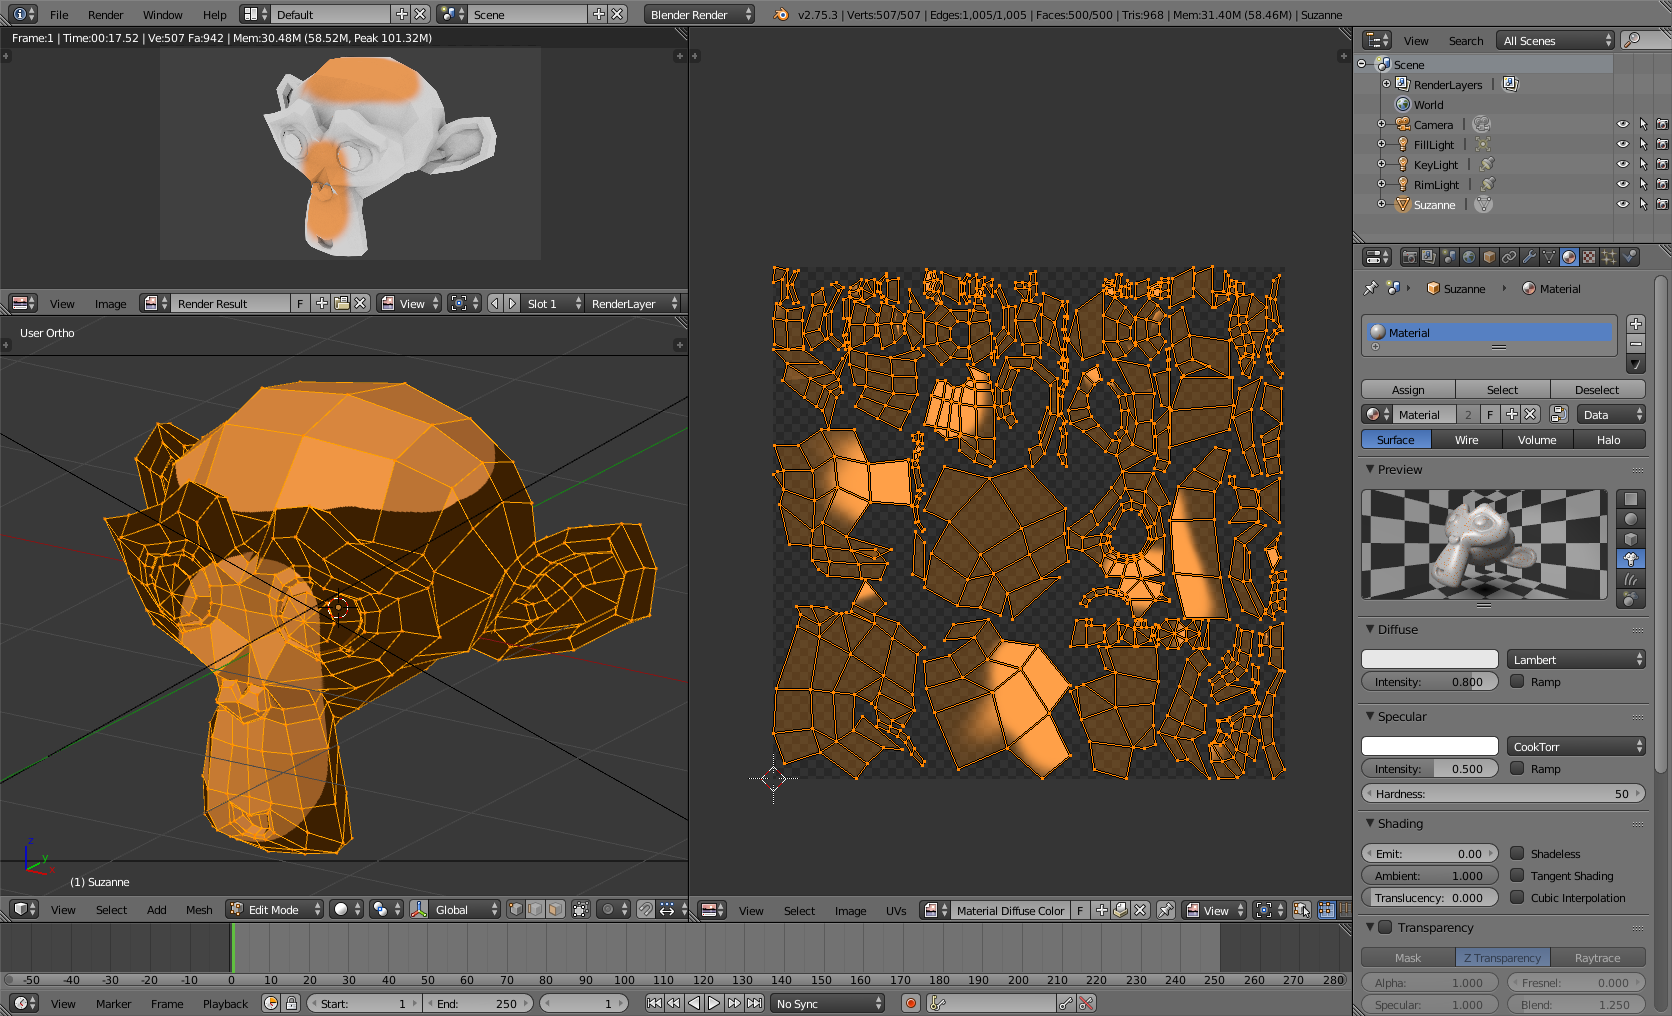Image resolution: width=1672 pixels, height=1016 pixels.
Task: Open the Edit Mode selector dropdown
Action: coord(275,909)
